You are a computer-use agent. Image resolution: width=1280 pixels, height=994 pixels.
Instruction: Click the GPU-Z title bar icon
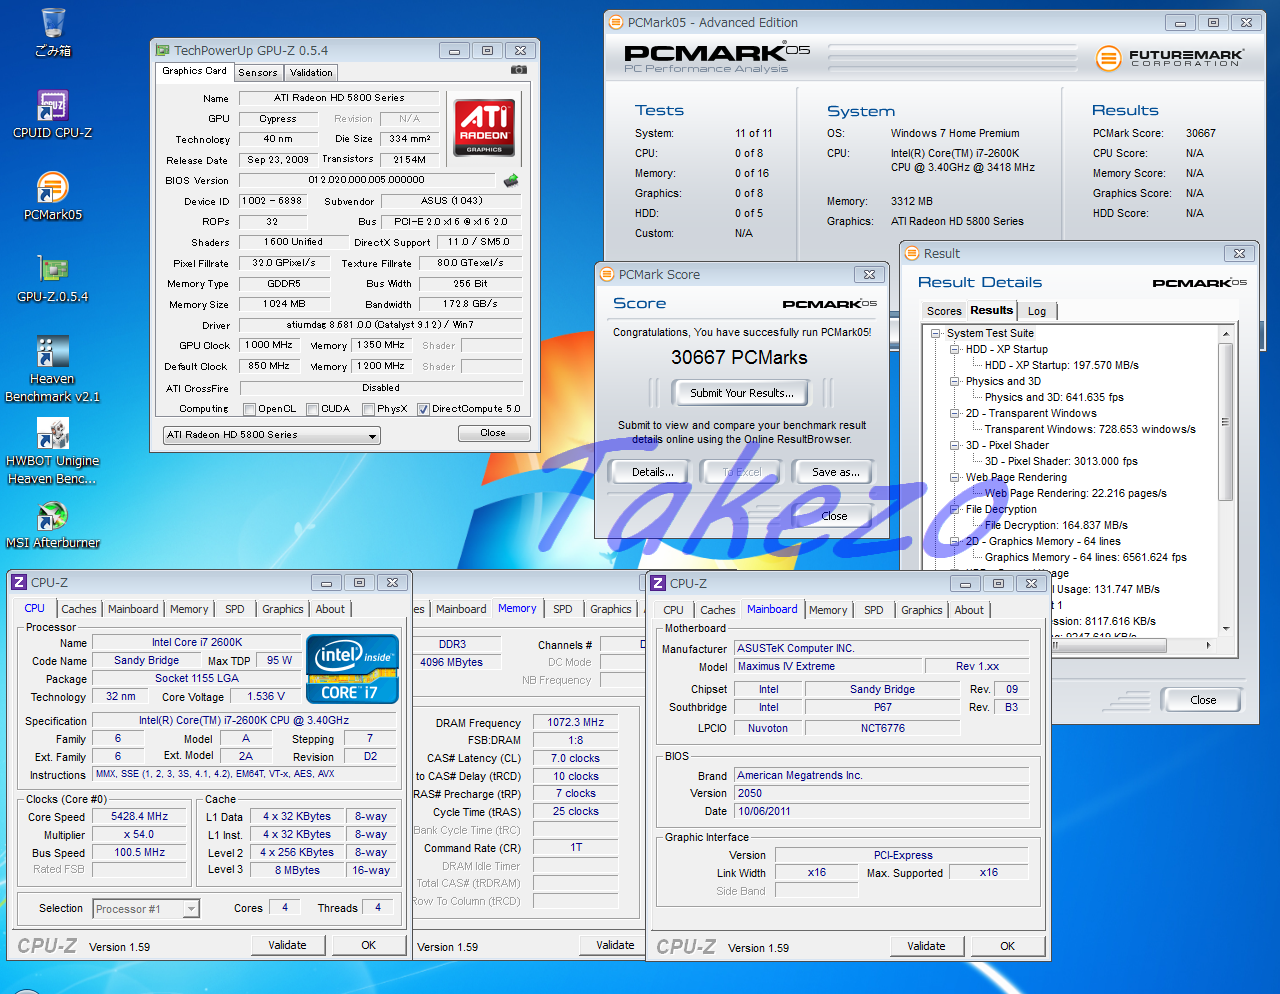click(x=163, y=50)
